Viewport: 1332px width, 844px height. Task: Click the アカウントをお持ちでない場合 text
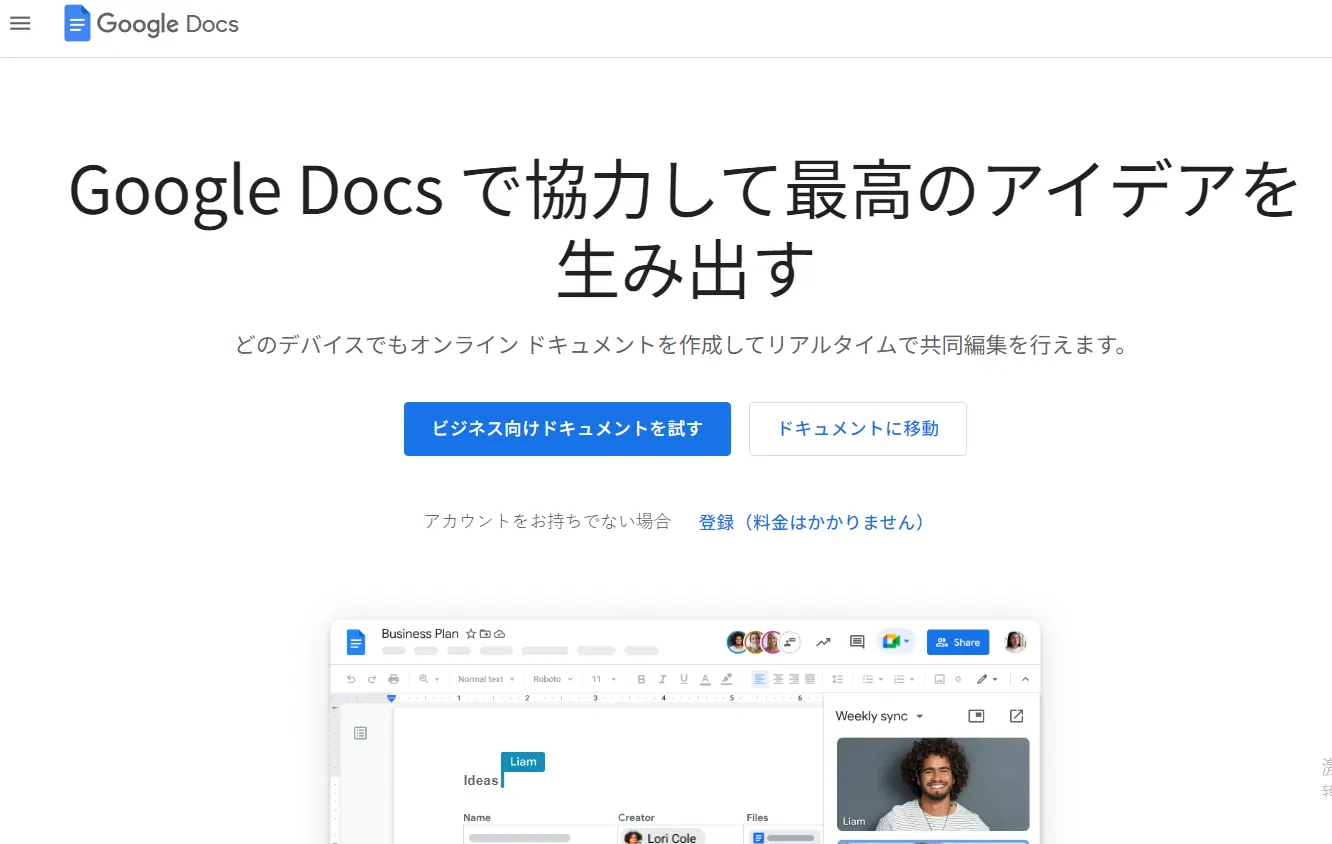point(547,522)
